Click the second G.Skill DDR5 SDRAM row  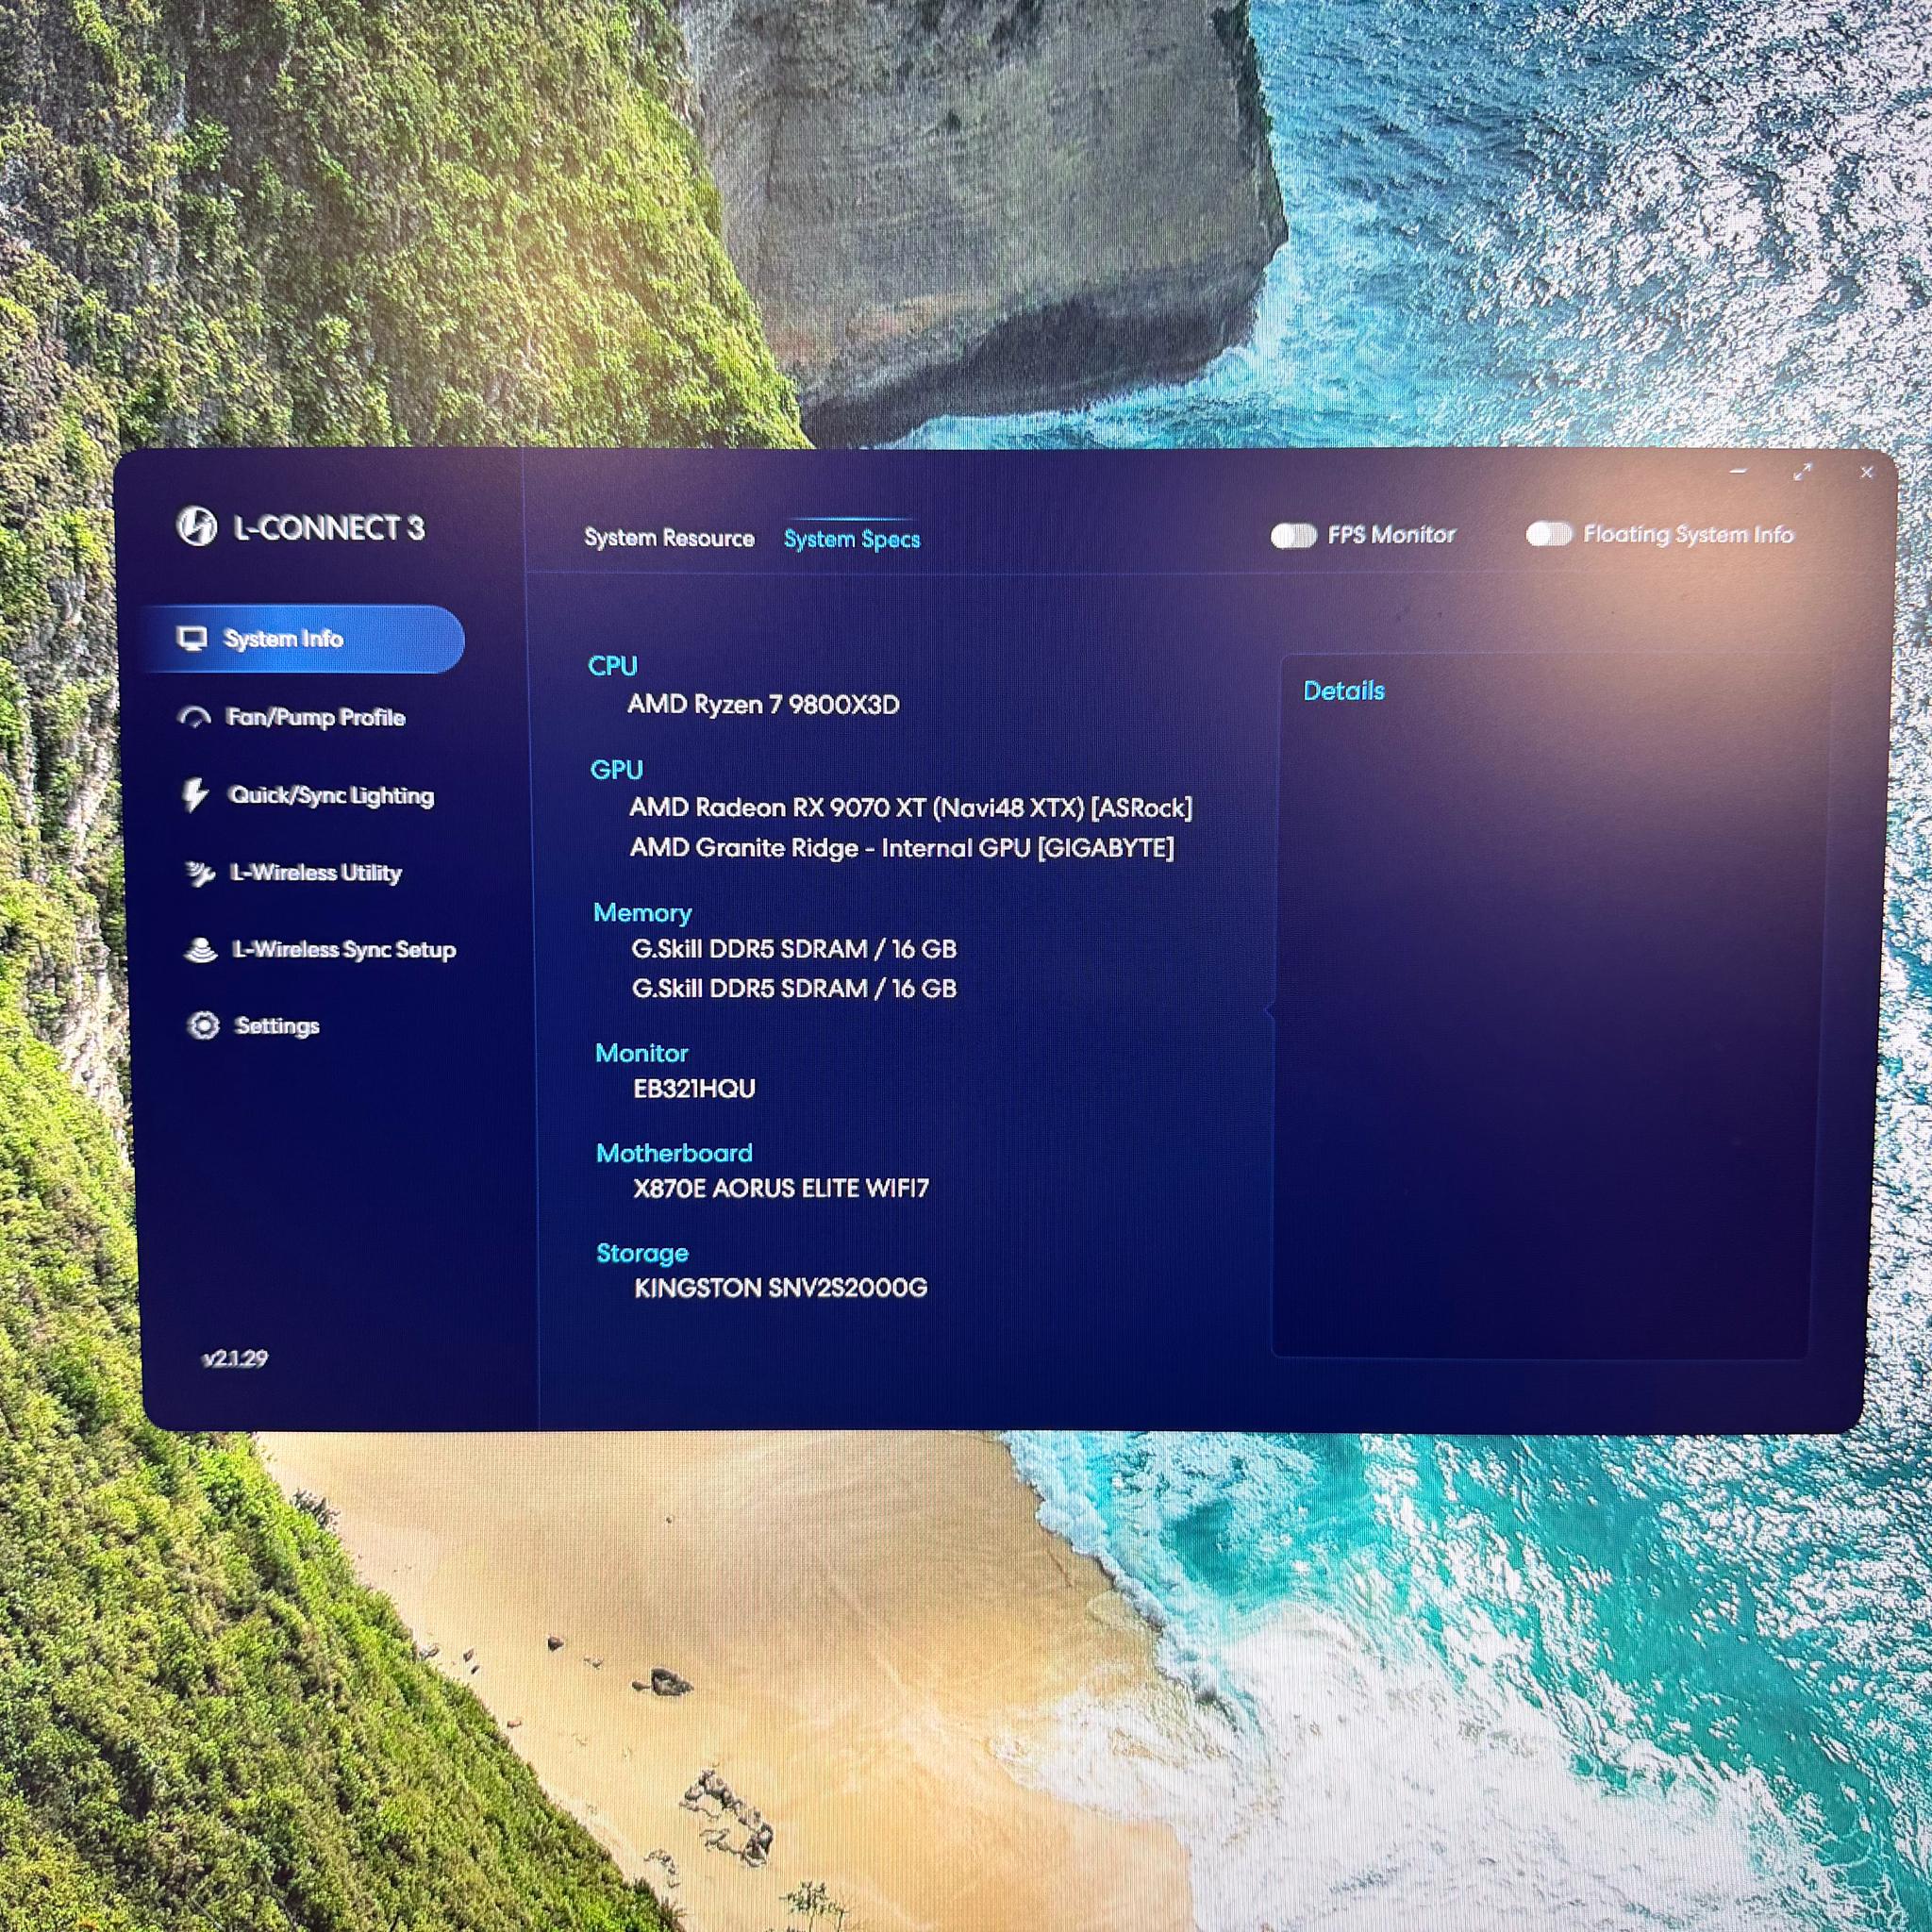point(794,989)
